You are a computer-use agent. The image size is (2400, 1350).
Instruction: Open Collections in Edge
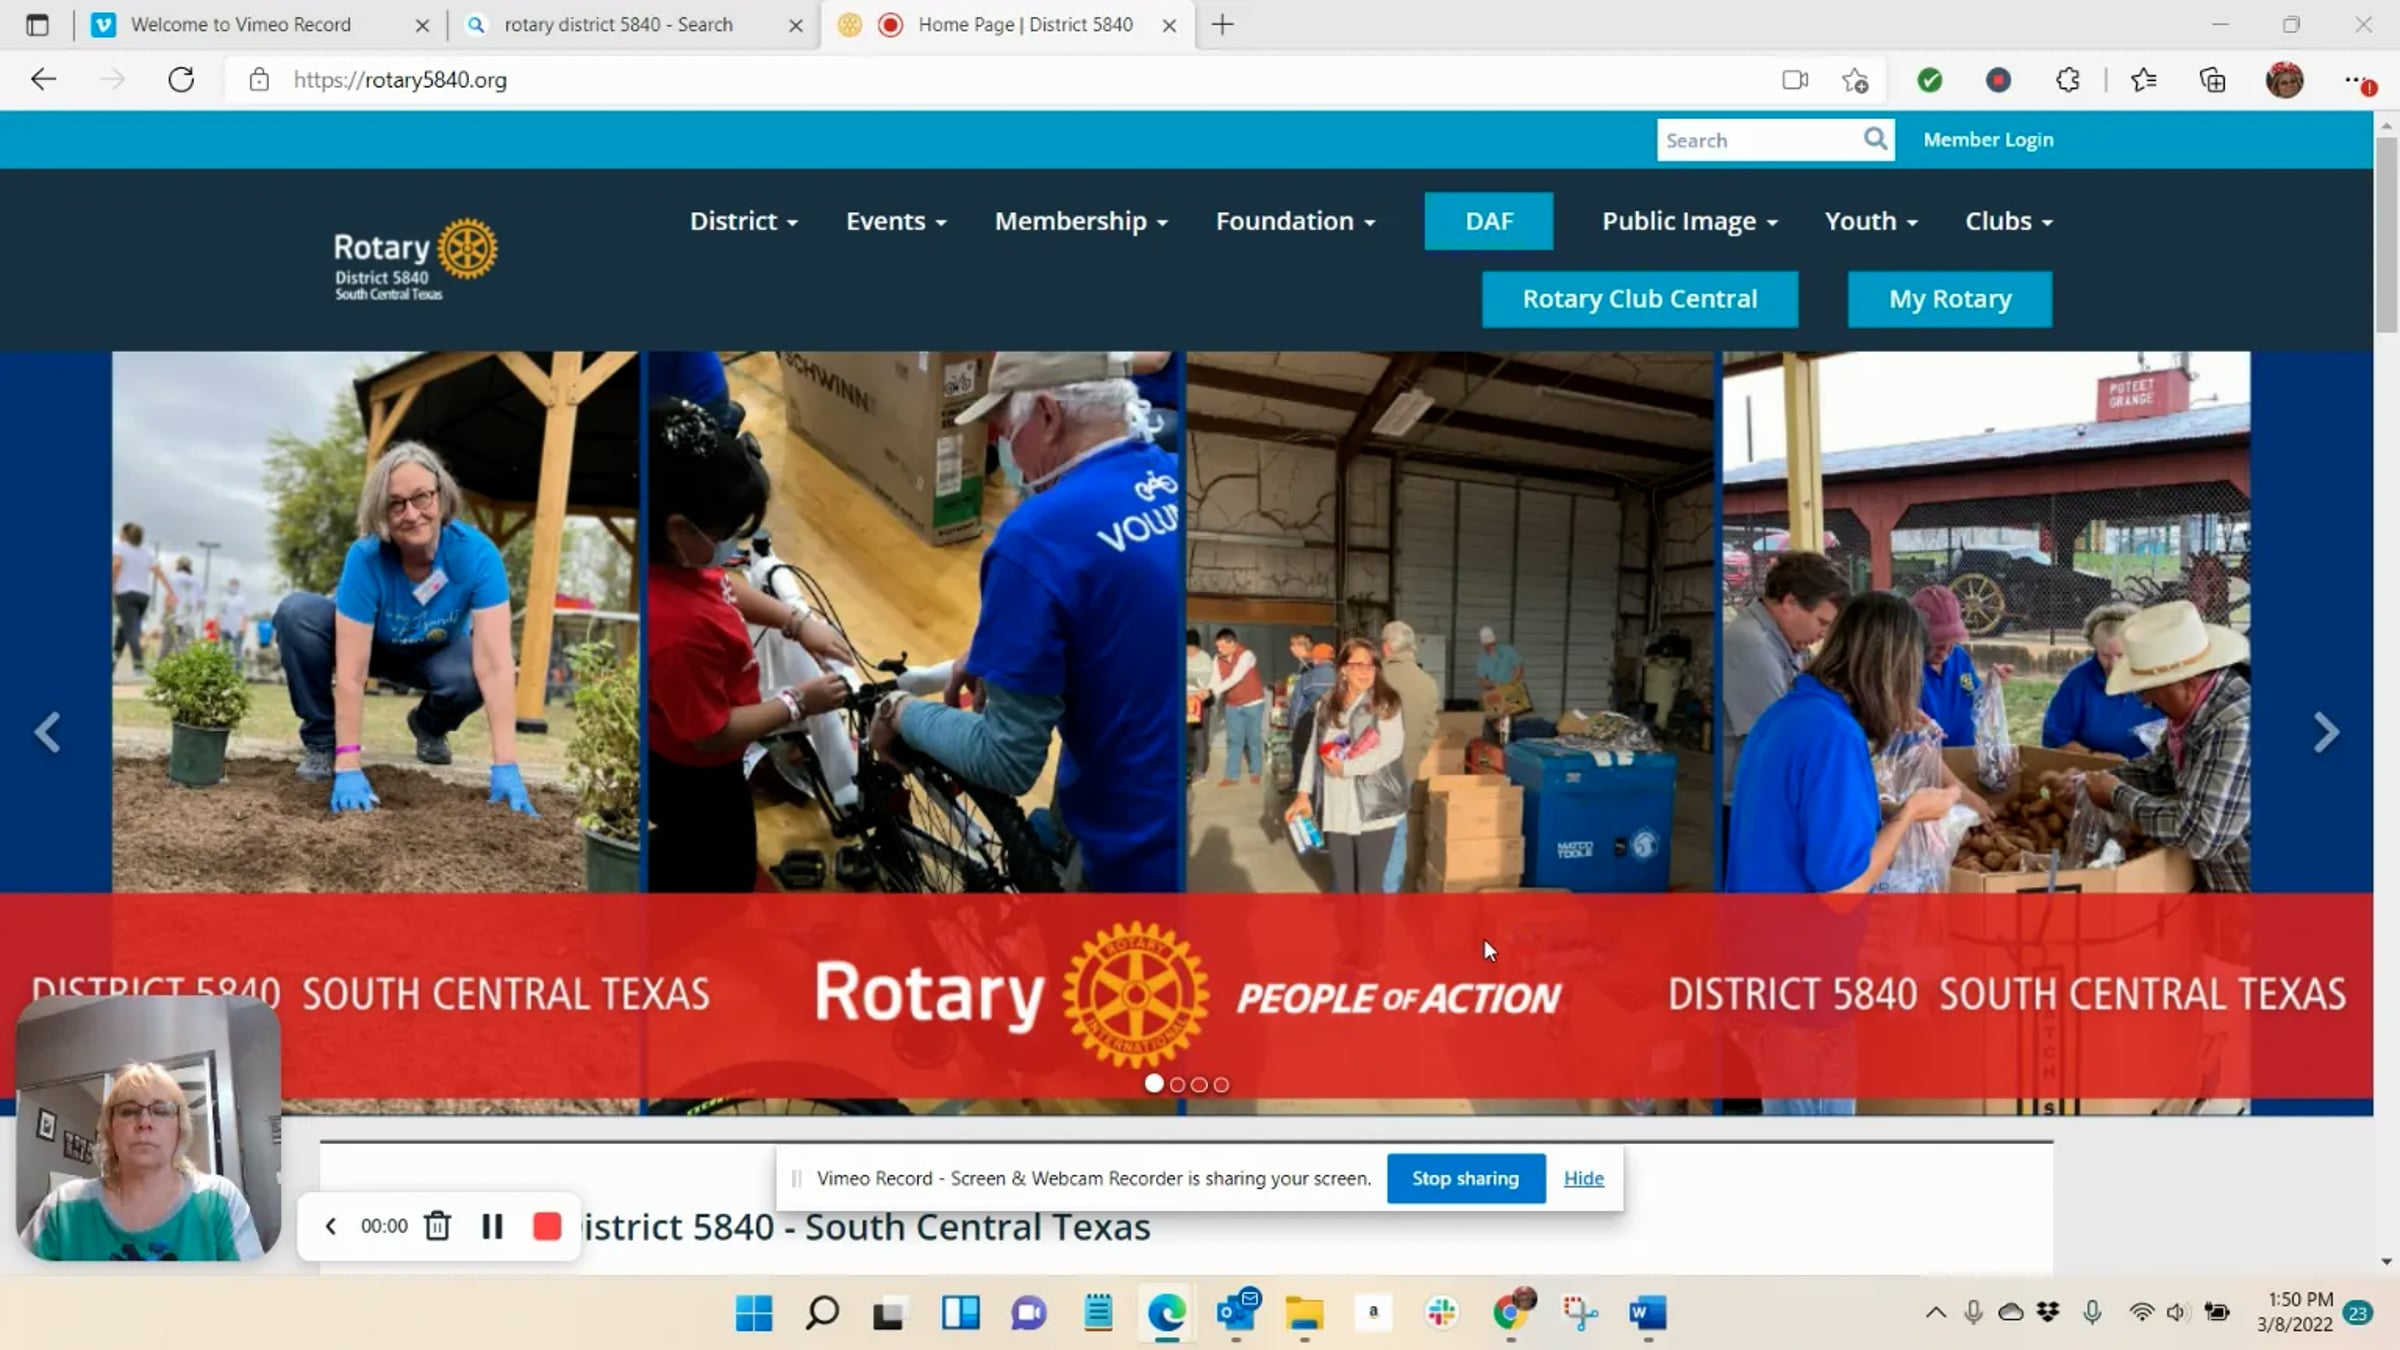pos(2213,80)
